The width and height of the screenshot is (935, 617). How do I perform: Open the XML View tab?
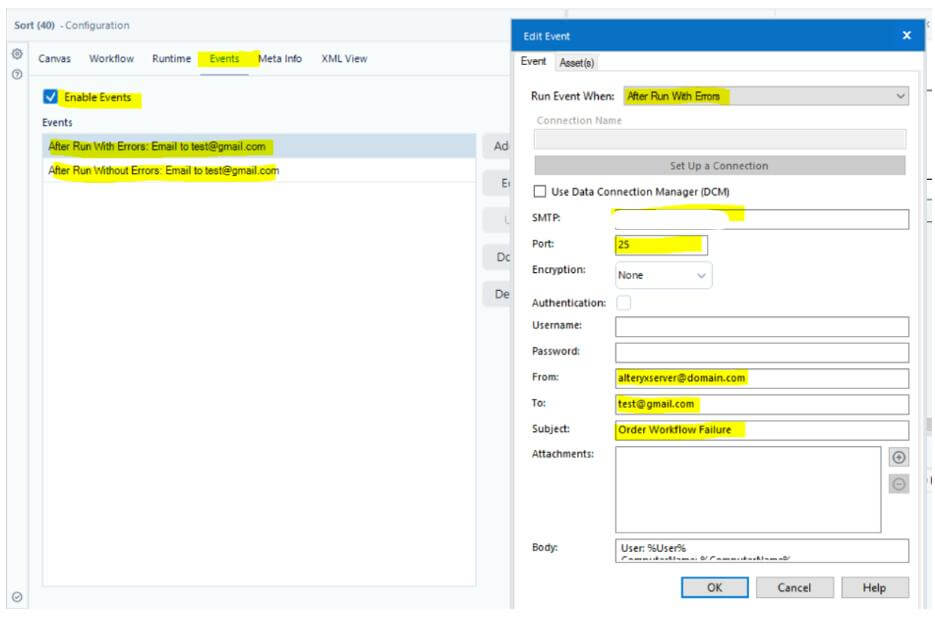344,58
